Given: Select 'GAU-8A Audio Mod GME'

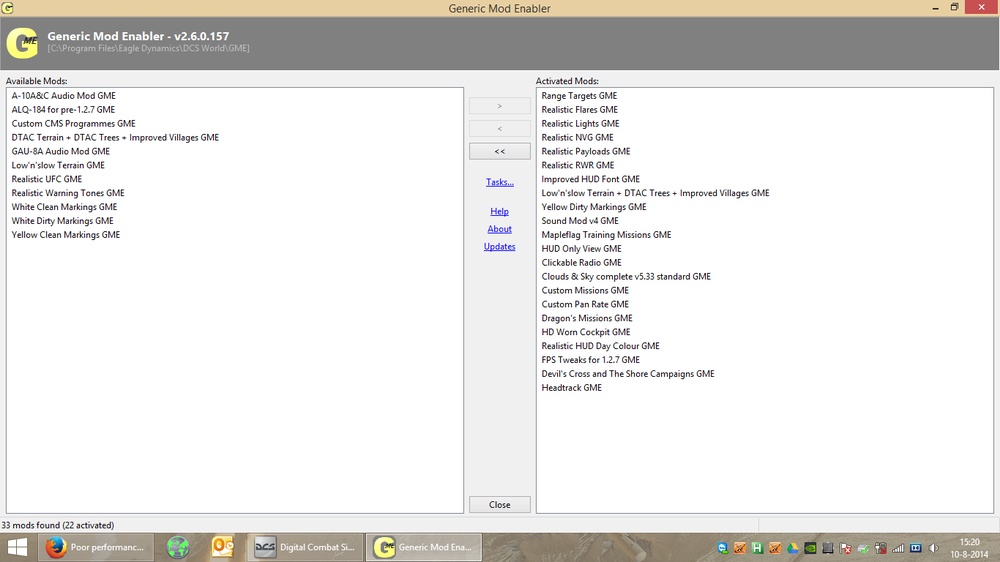Looking at the screenshot, I should tap(61, 152).
